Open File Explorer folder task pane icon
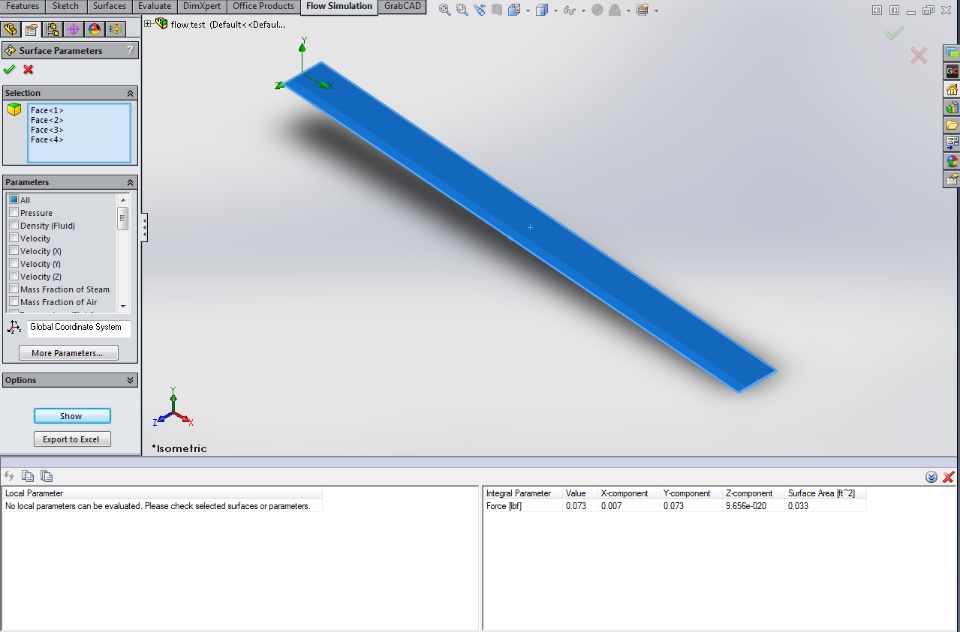The height and width of the screenshot is (632, 960). click(x=952, y=125)
